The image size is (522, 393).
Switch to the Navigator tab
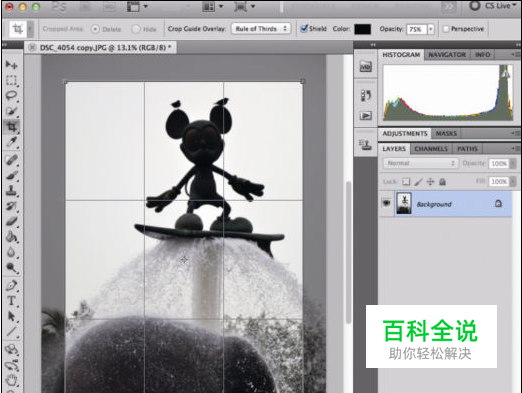click(447, 55)
